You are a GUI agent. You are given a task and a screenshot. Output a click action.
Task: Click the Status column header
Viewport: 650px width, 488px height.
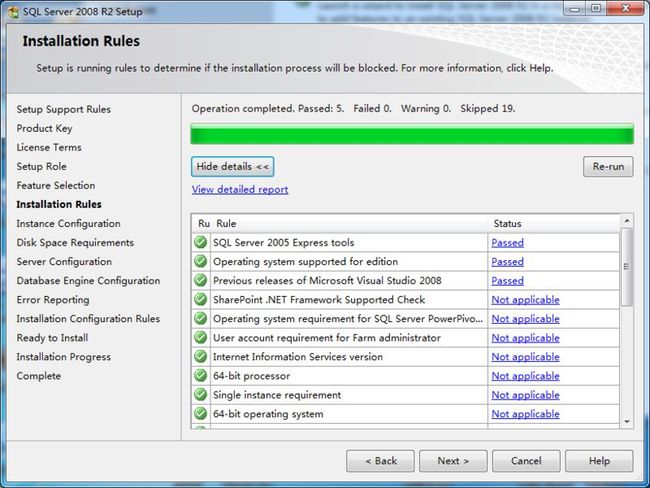pos(554,223)
